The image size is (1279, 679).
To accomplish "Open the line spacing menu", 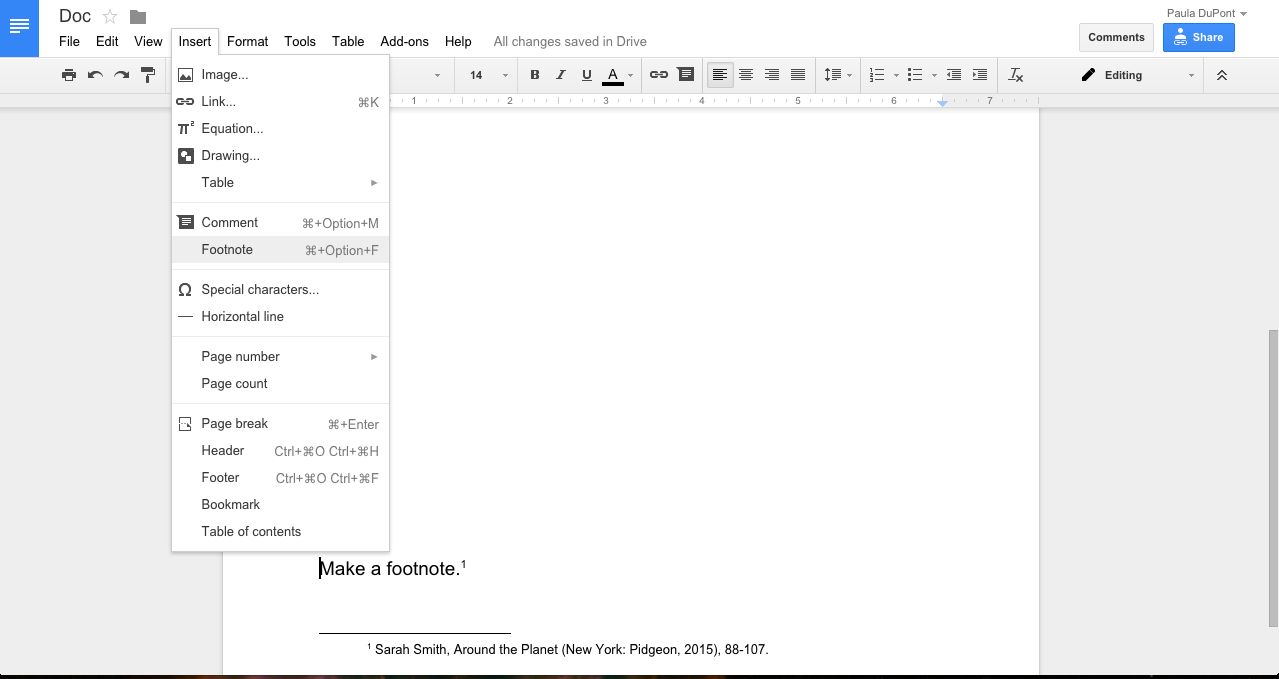I will click(838, 74).
